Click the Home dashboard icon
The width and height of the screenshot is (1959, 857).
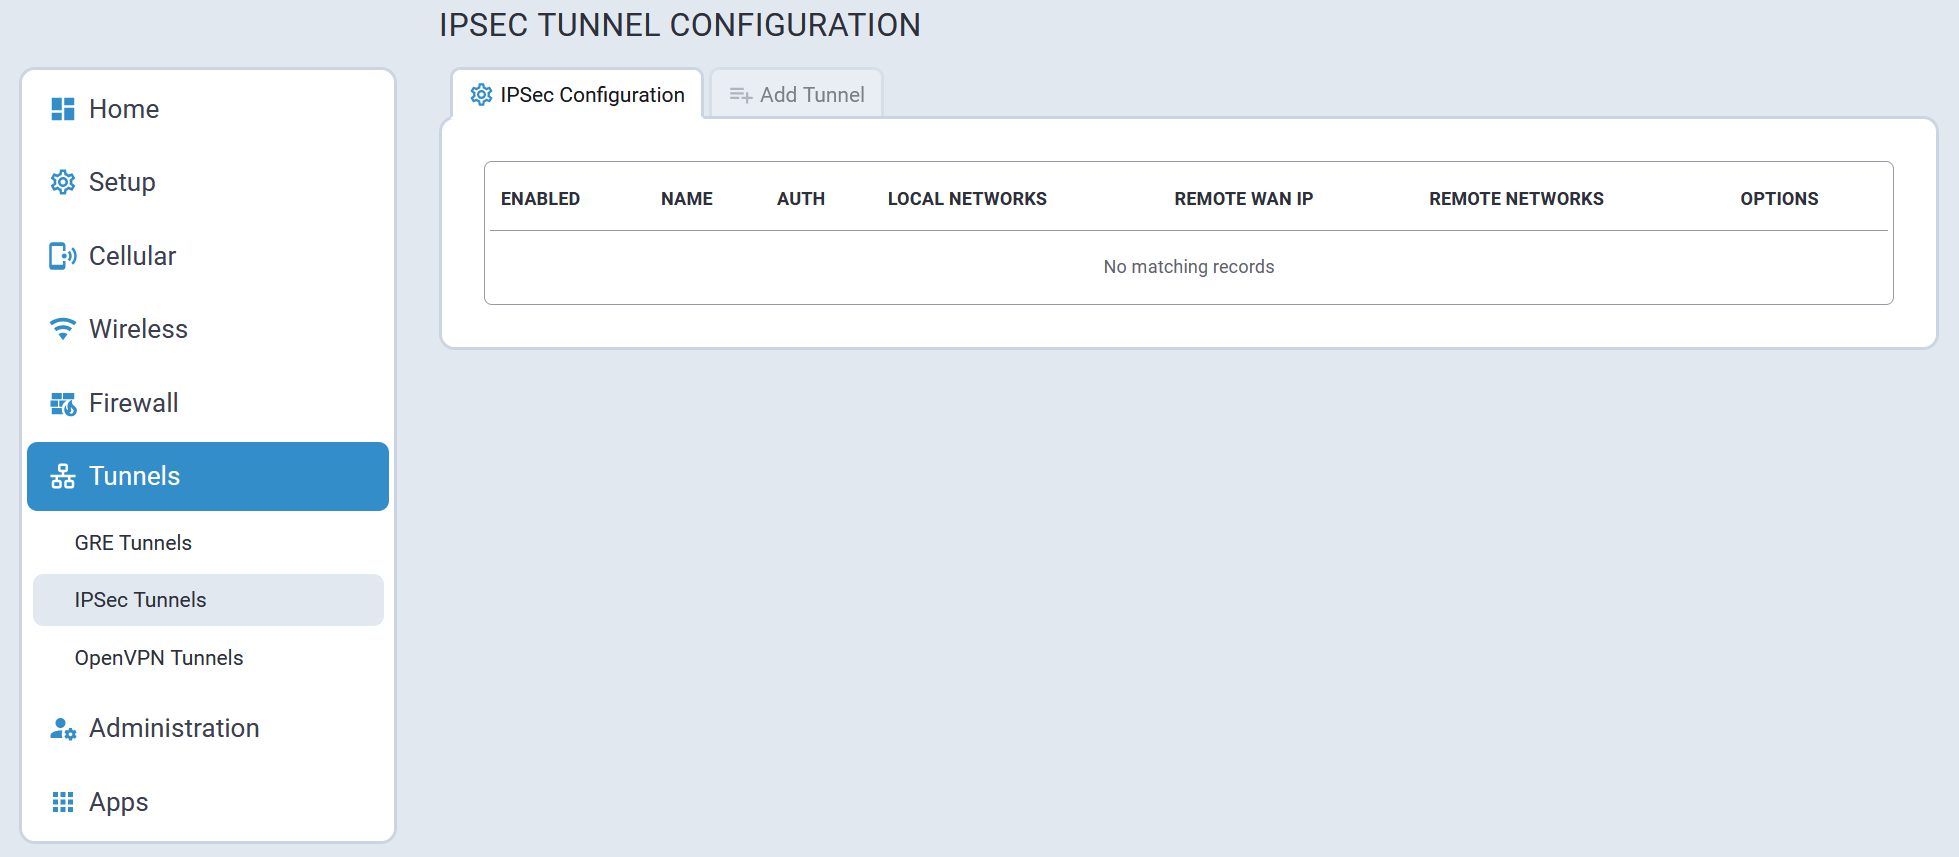(63, 109)
